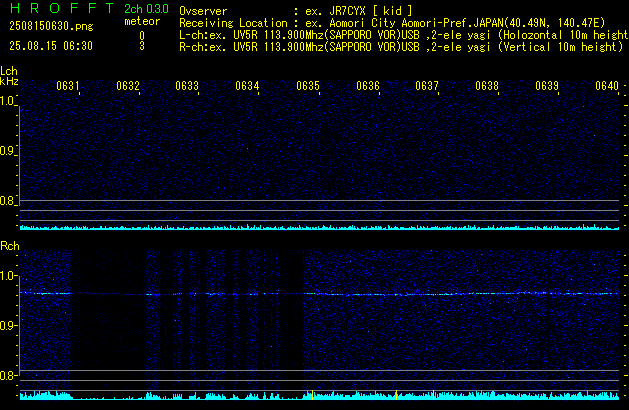Screen dimensions: 629x410
Task: Click the Lch 0.9 frequency axis label
Action: click(7, 151)
